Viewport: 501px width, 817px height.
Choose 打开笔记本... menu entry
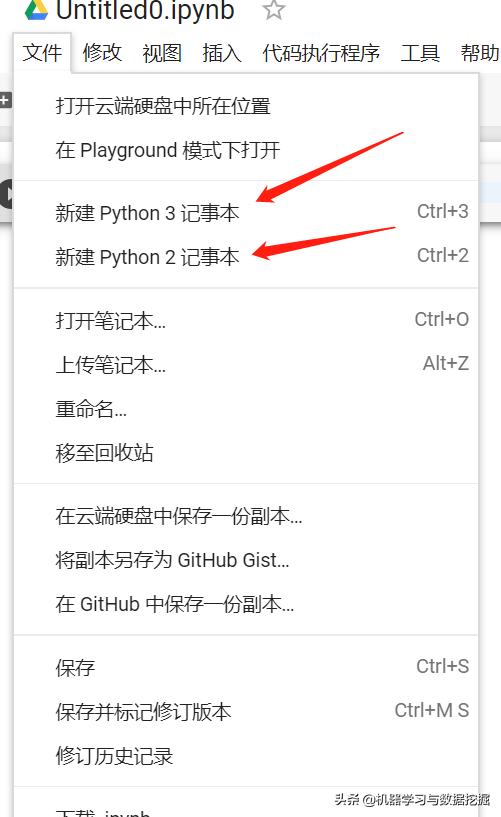click(x=246, y=320)
